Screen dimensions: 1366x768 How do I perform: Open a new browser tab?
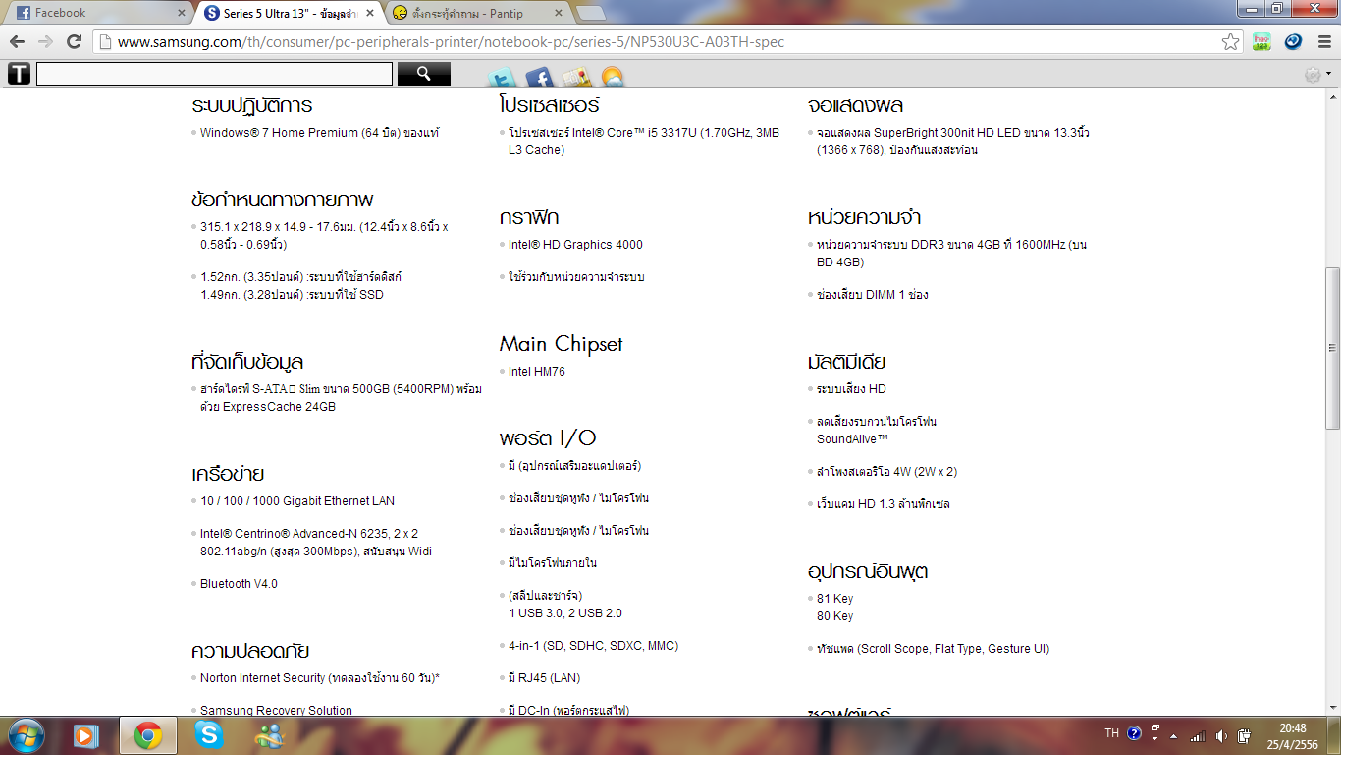click(x=591, y=13)
